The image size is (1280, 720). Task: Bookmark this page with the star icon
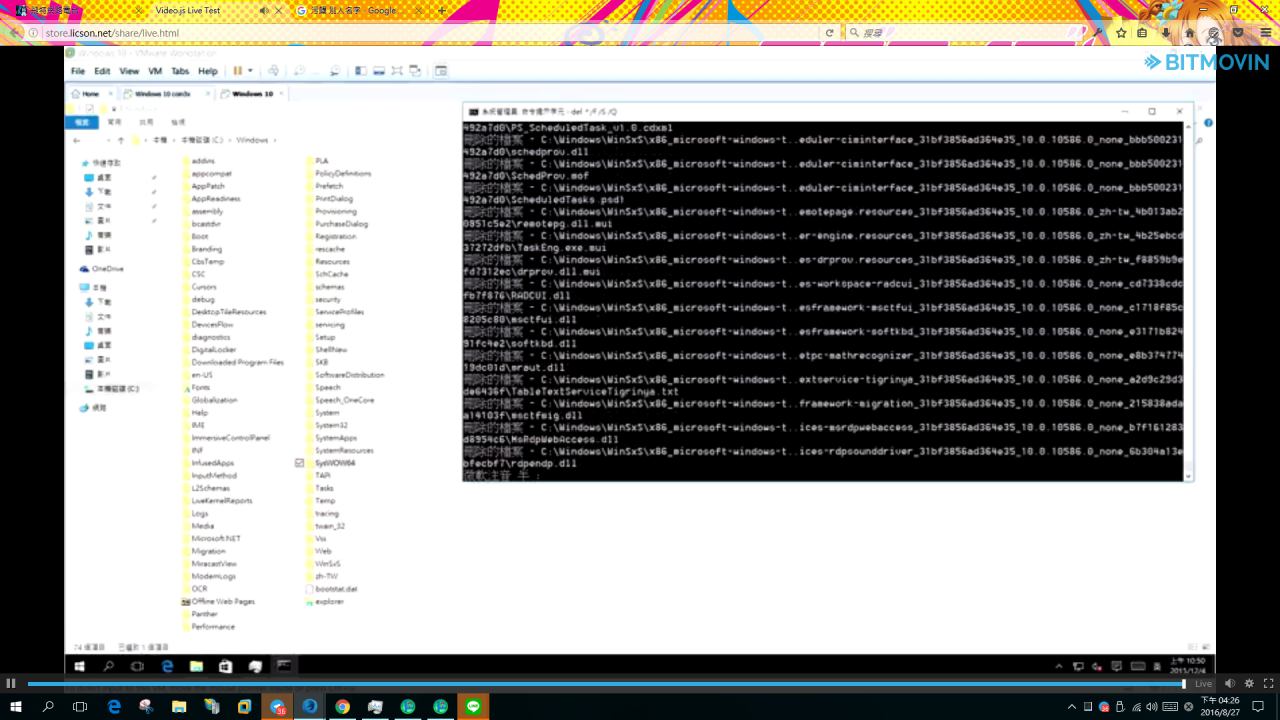(x=1121, y=33)
